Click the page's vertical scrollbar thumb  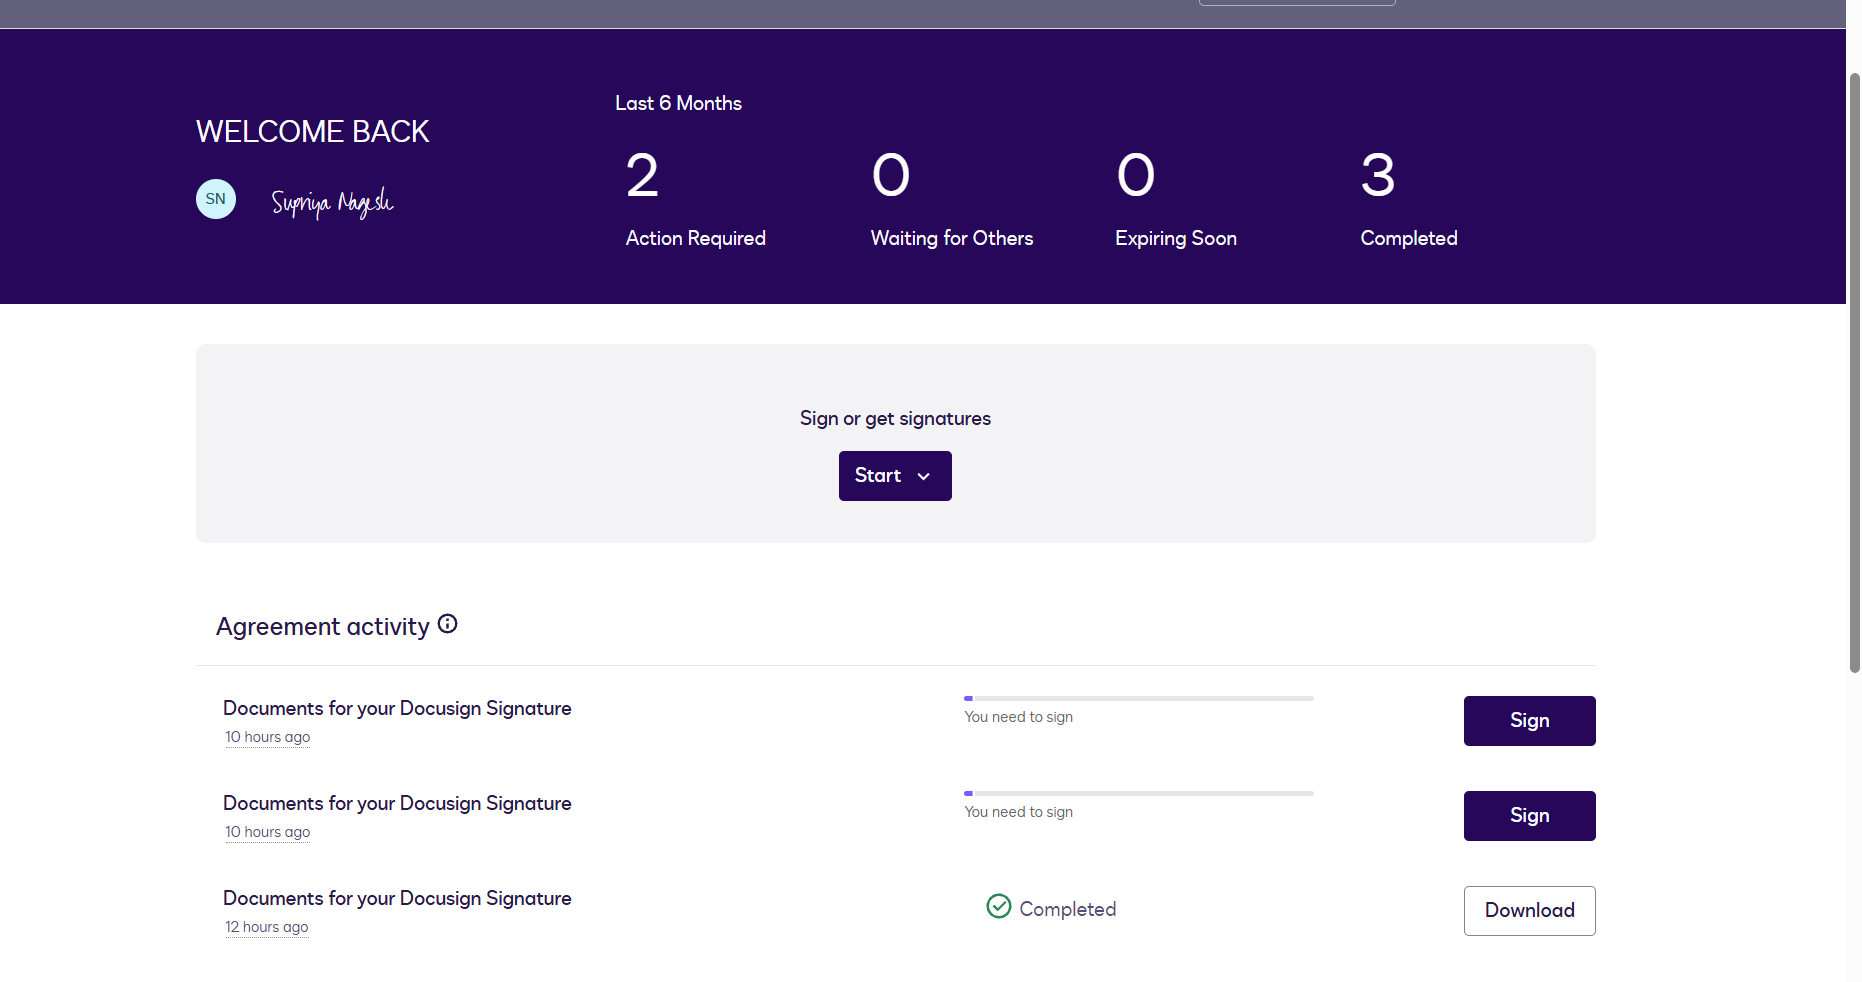coord(1855,372)
